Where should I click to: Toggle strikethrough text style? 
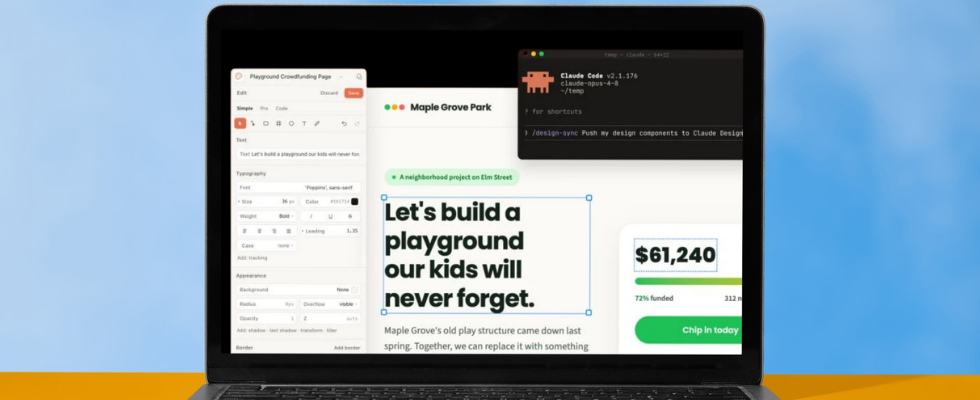(x=350, y=216)
